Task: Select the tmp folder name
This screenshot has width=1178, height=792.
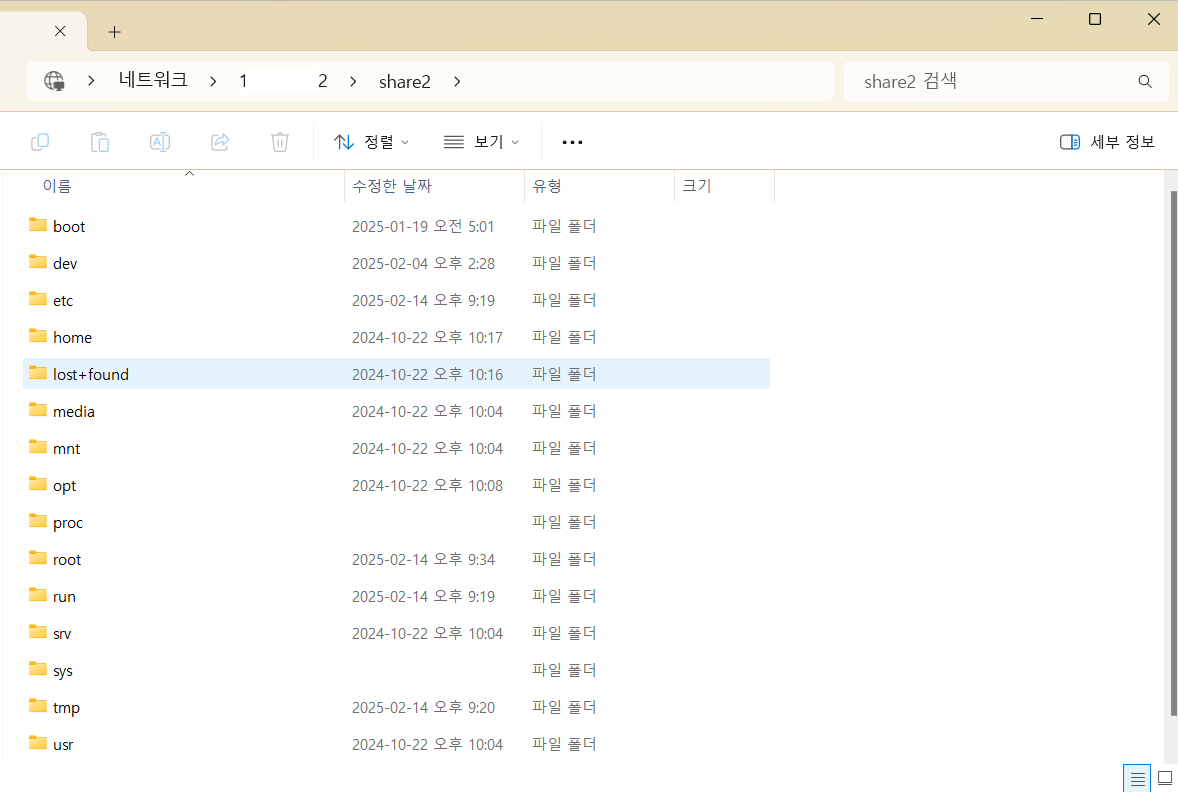Action: coord(66,708)
